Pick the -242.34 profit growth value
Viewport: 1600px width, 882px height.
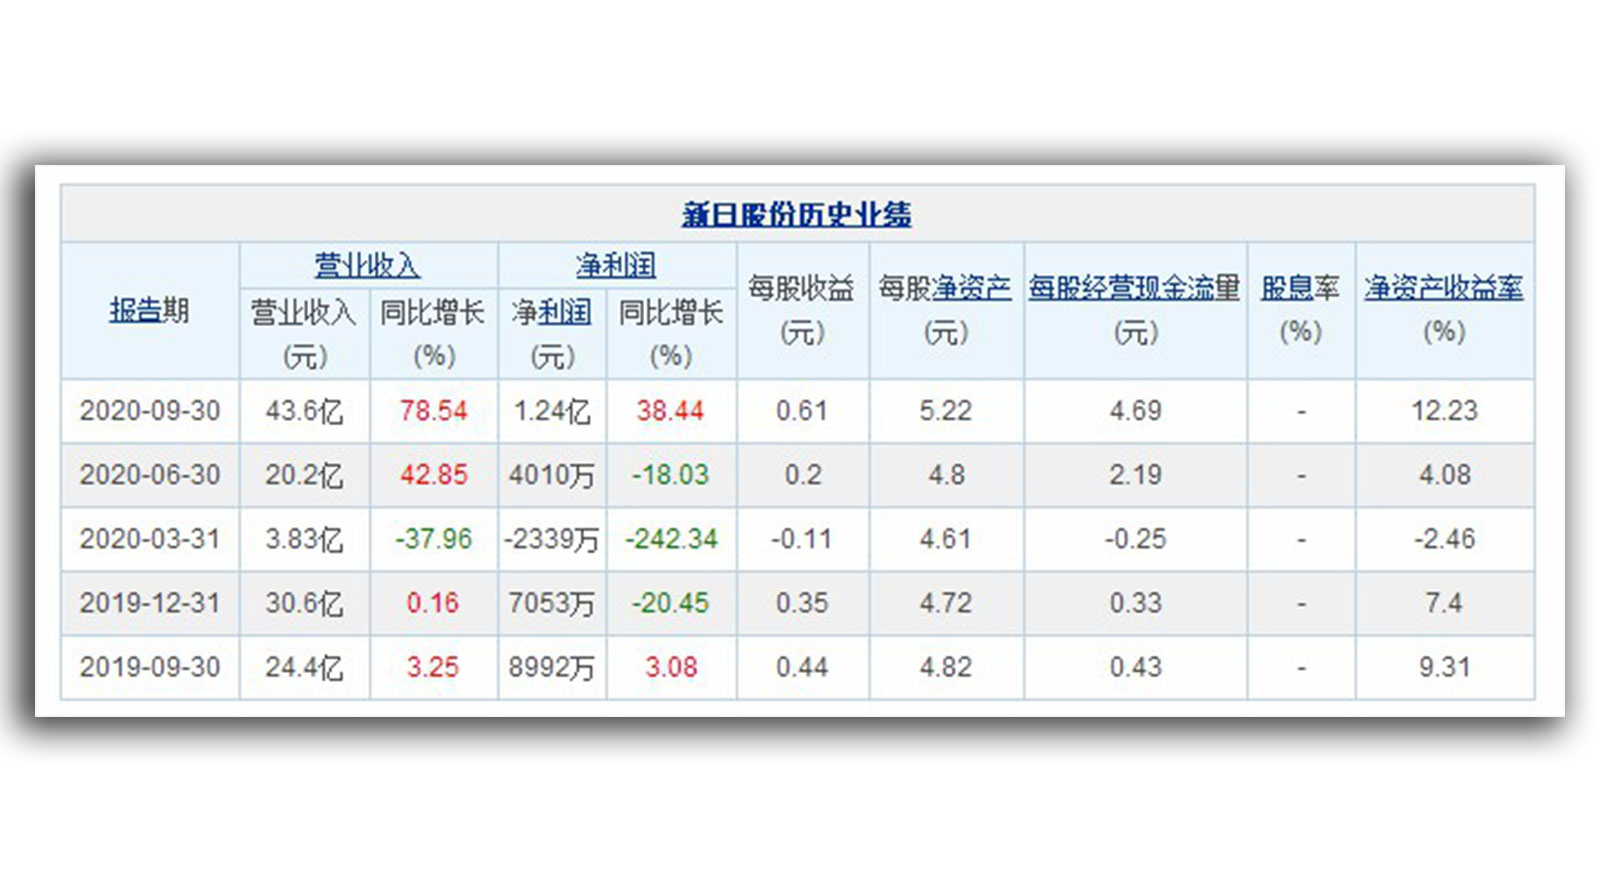tap(672, 539)
